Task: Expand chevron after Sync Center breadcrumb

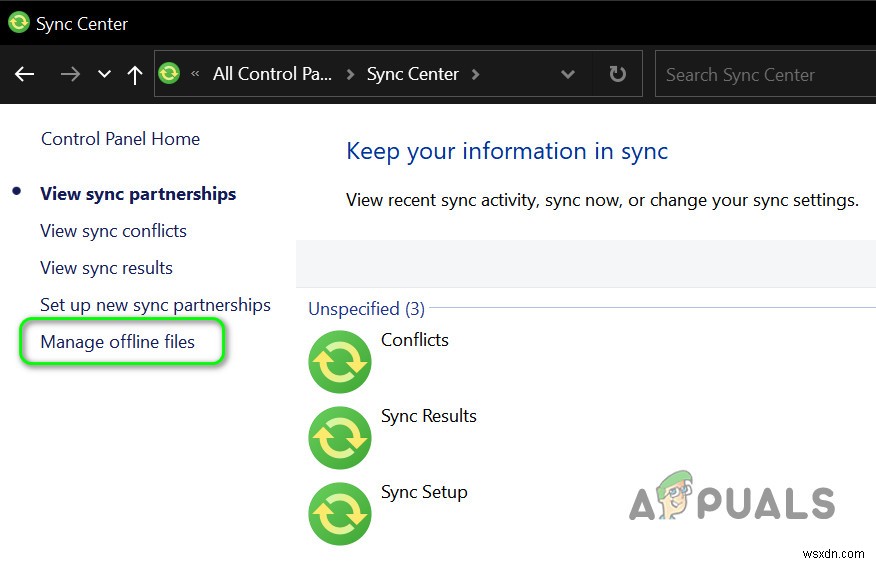Action: pyautogui.click(x=475, y=74)
